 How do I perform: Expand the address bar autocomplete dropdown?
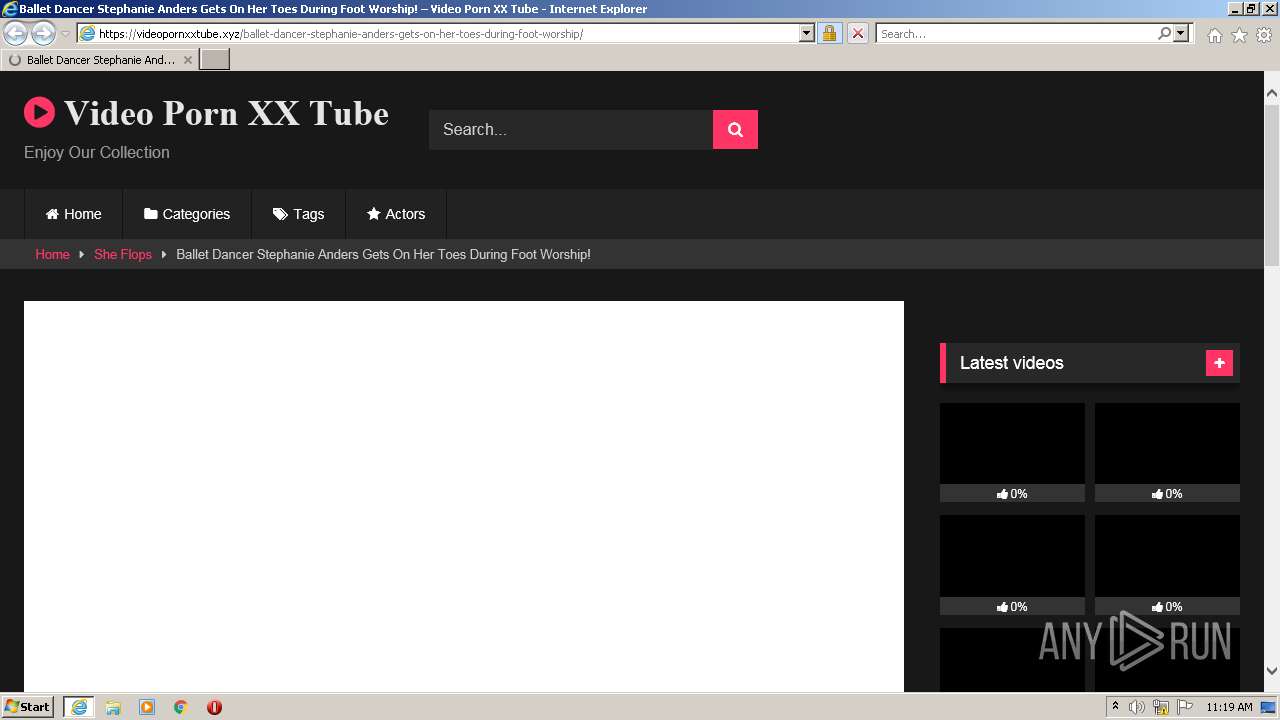(x=807, y=33)
